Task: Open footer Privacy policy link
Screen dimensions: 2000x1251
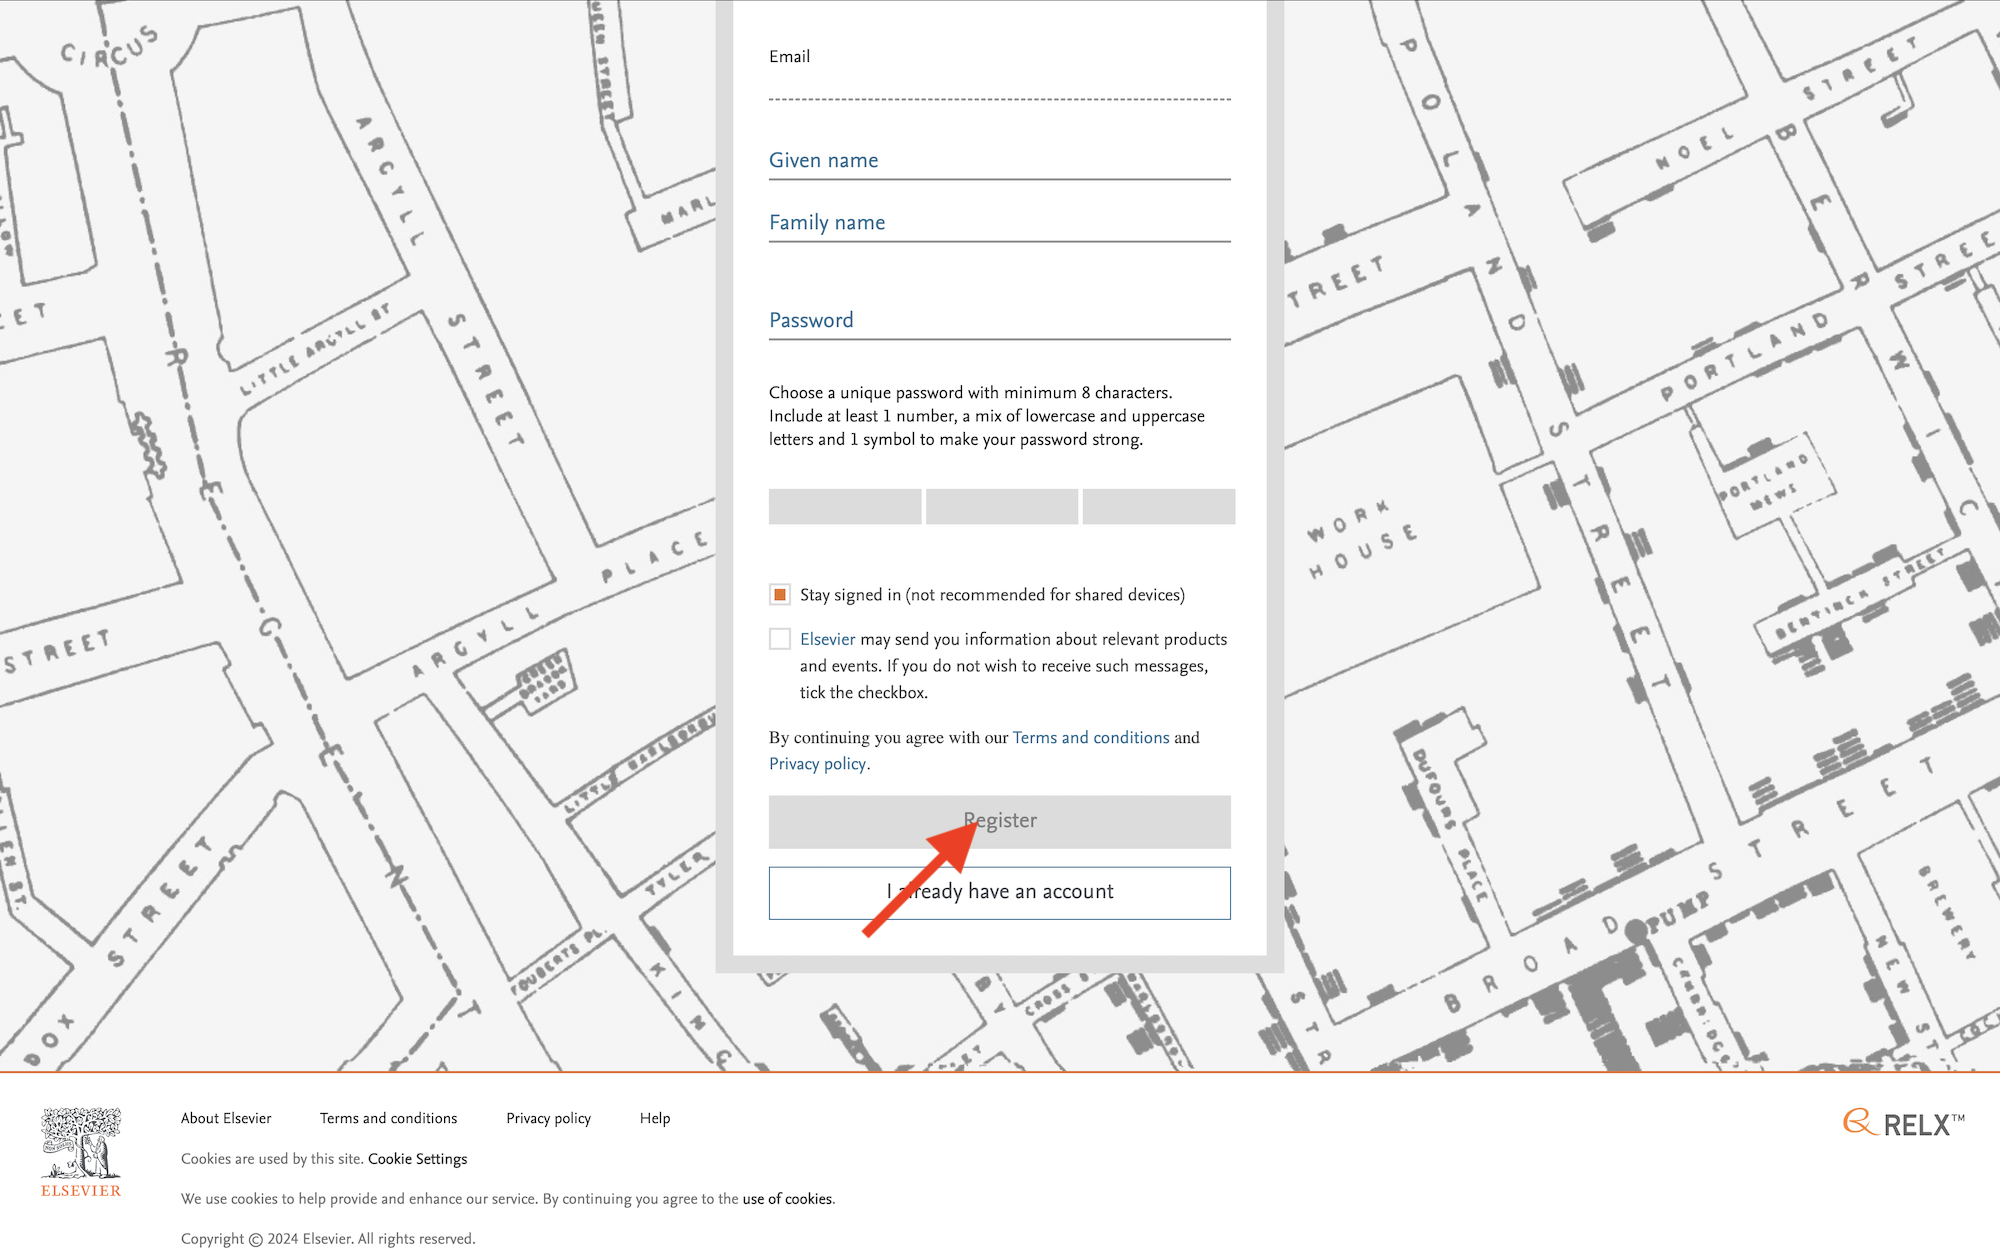Action: pyautogui.click(x=548, y=1119)
